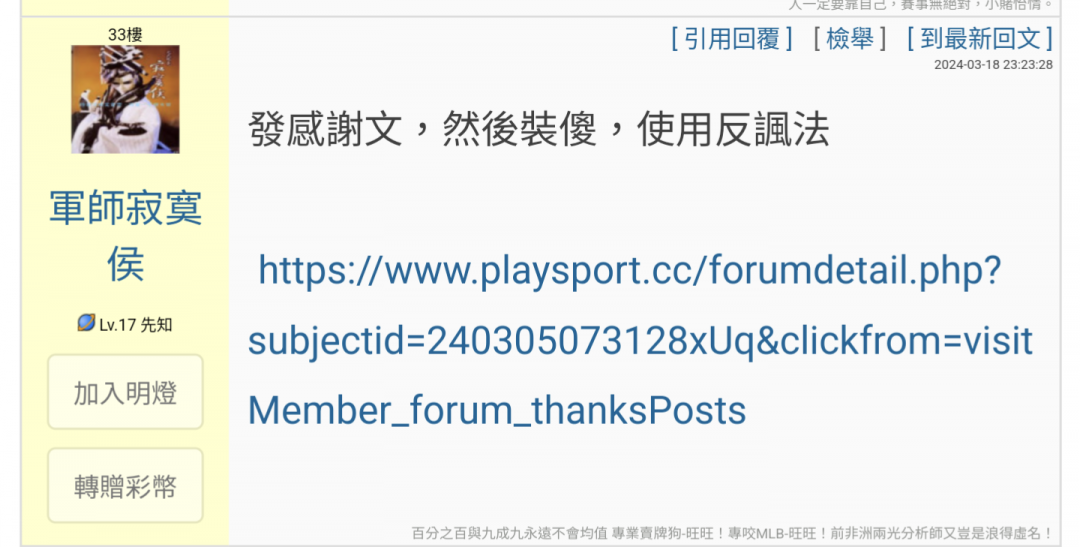Click the 先知 rank title
The height and width of the screenshot is (547, 1080).
tap(156, 324)
